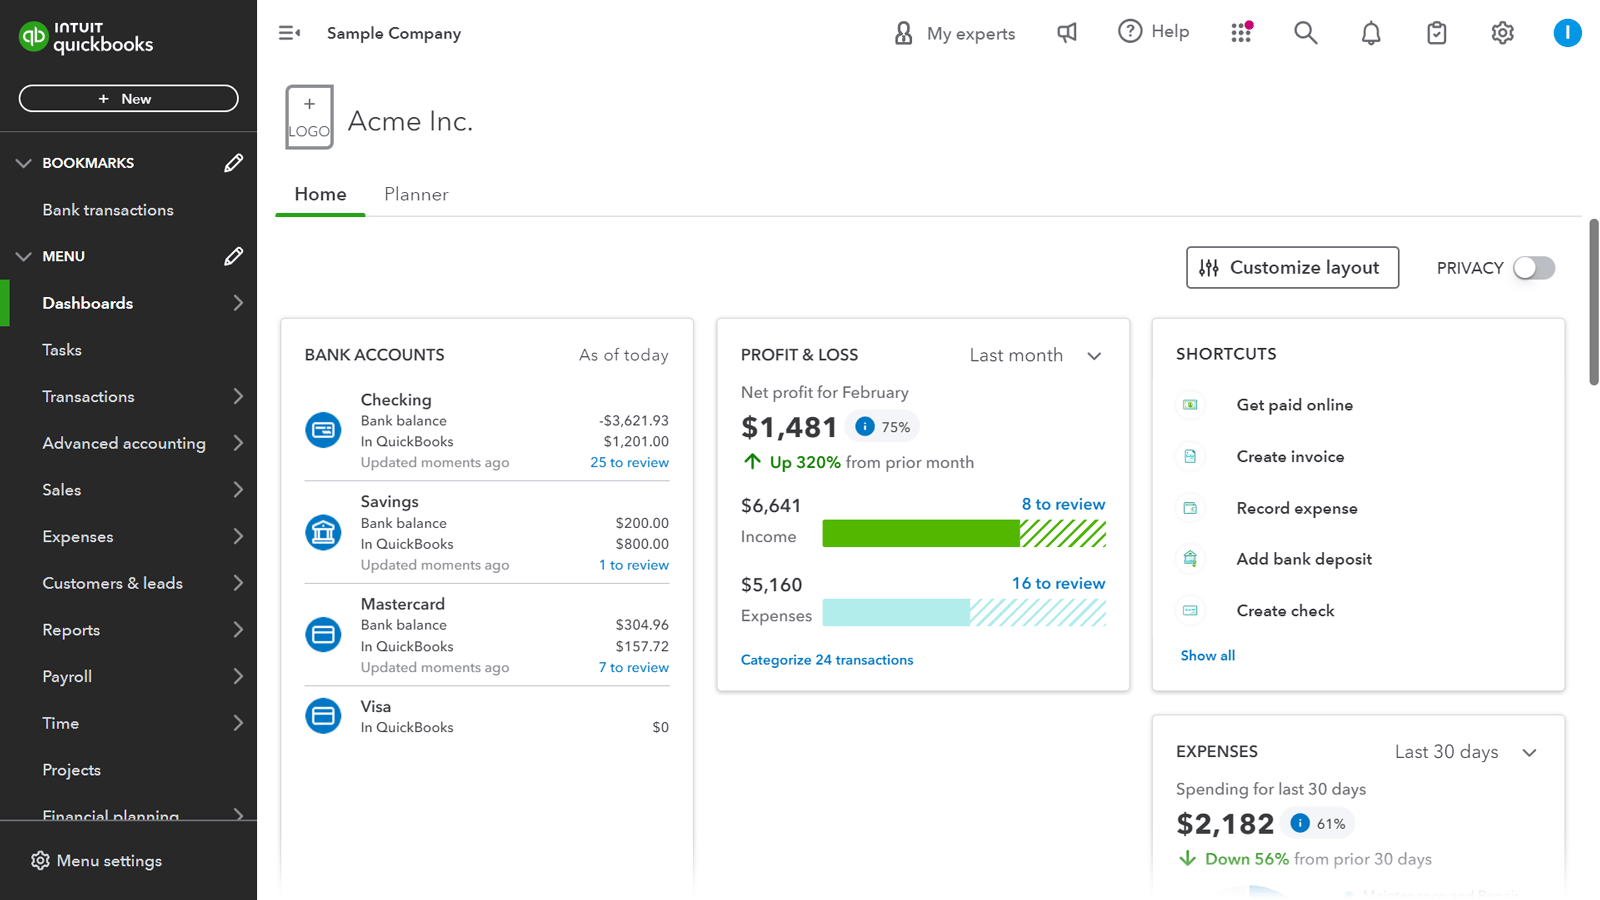Open the Expenses Last 30 days dropdown
The image size is (1600, 900).
[1466, 751]
